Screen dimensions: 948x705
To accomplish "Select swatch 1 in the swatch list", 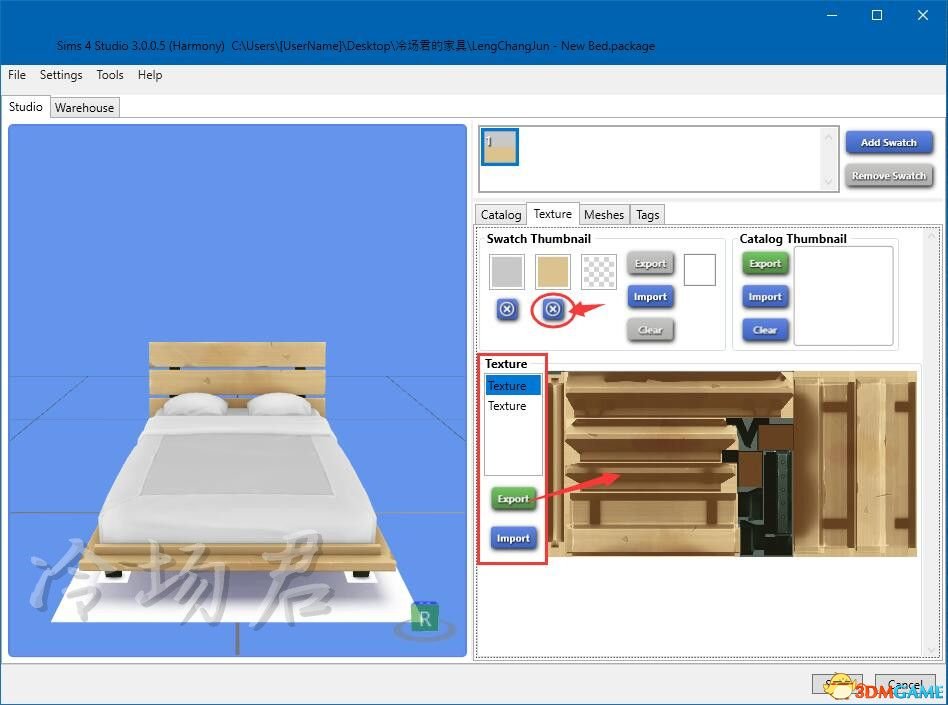I will [500, 147].
